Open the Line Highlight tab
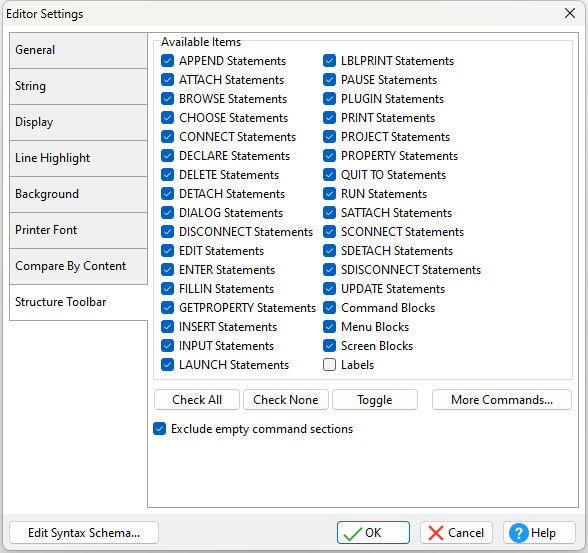This screenshot has height=553, width=588. [78, 158]
